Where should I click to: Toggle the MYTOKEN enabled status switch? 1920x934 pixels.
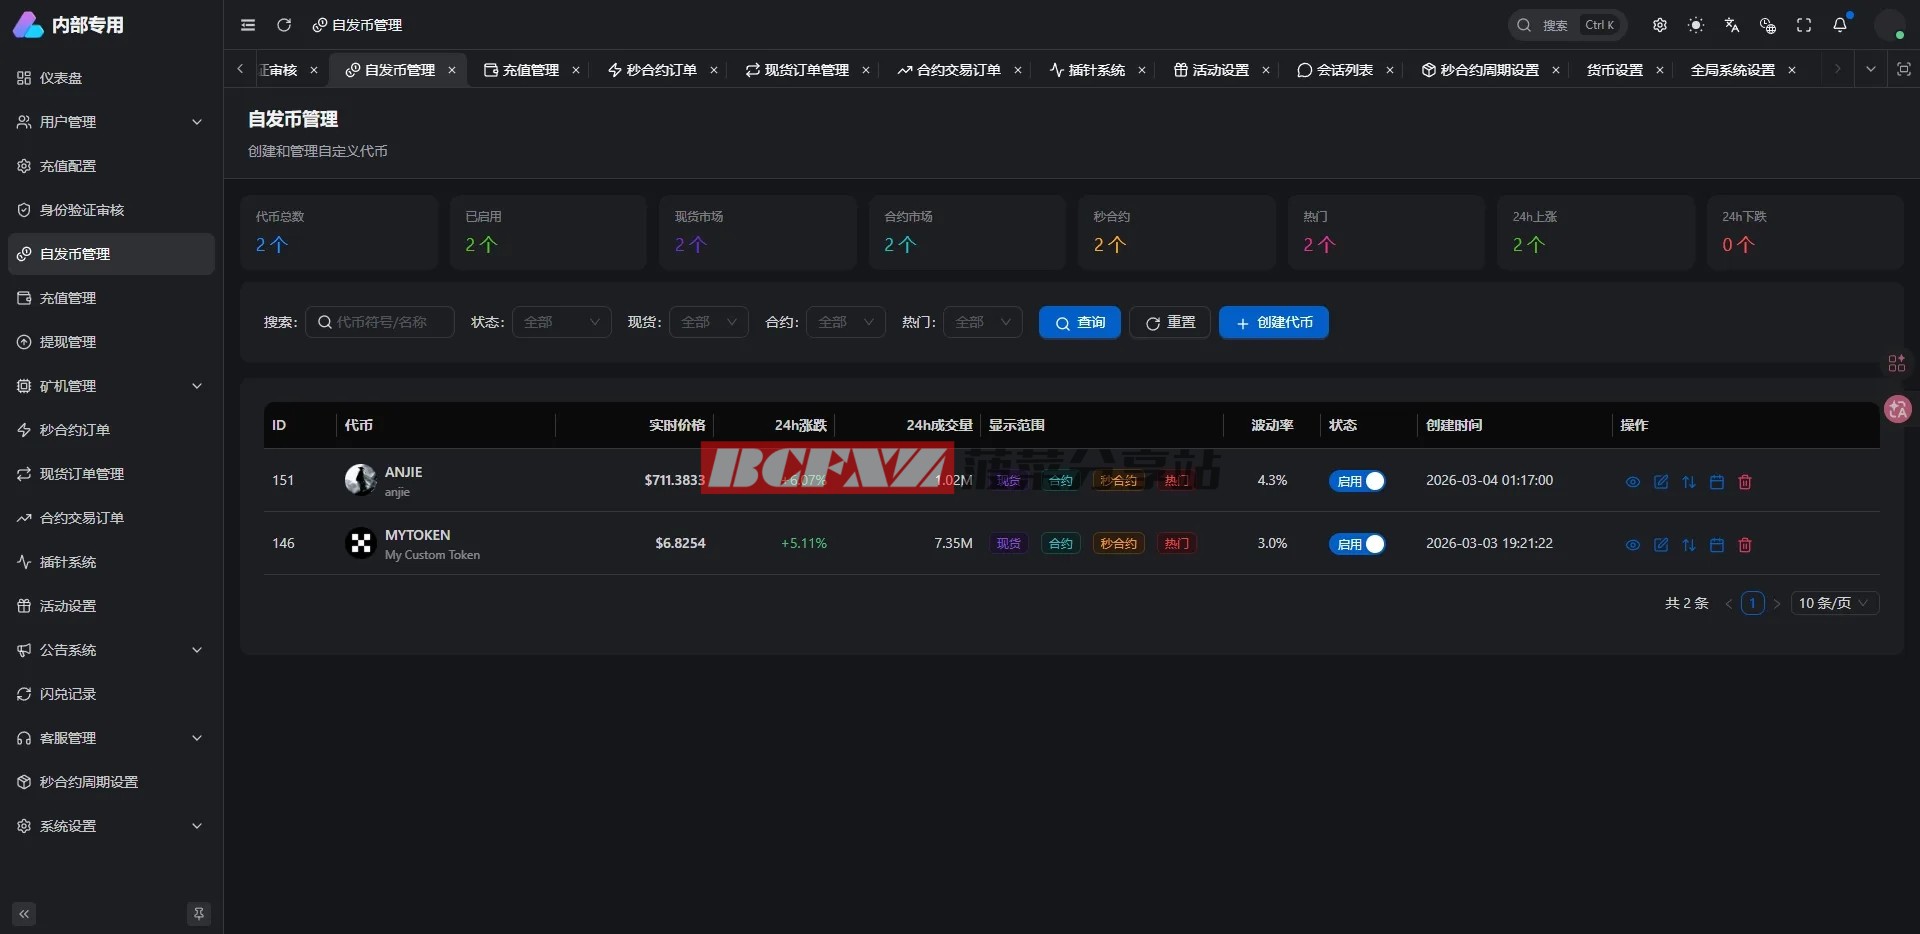point(1357,544)
